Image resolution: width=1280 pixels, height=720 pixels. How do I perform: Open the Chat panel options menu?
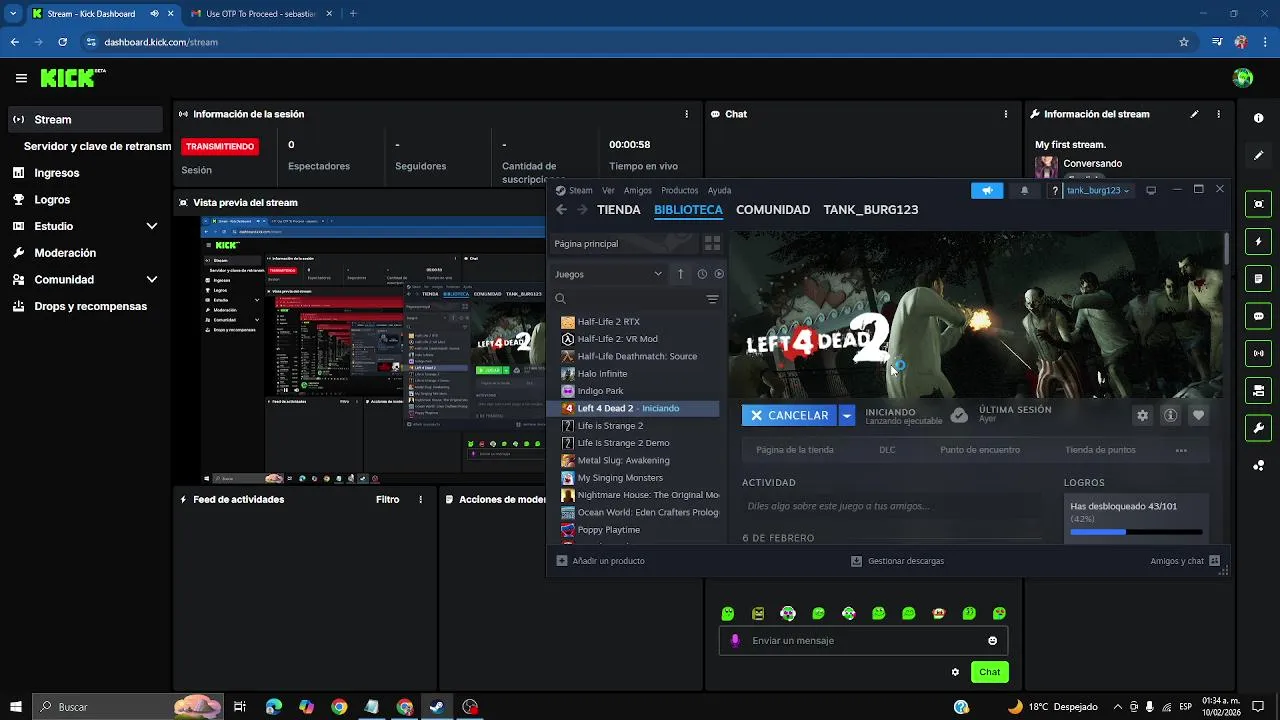pyautogui.click(x=1005, y=114)
